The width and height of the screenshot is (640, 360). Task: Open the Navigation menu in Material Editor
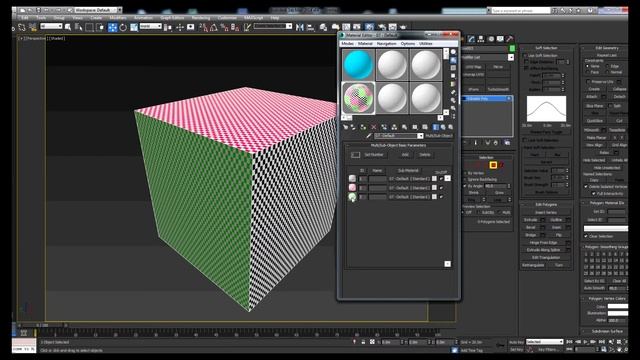(387, 43)
